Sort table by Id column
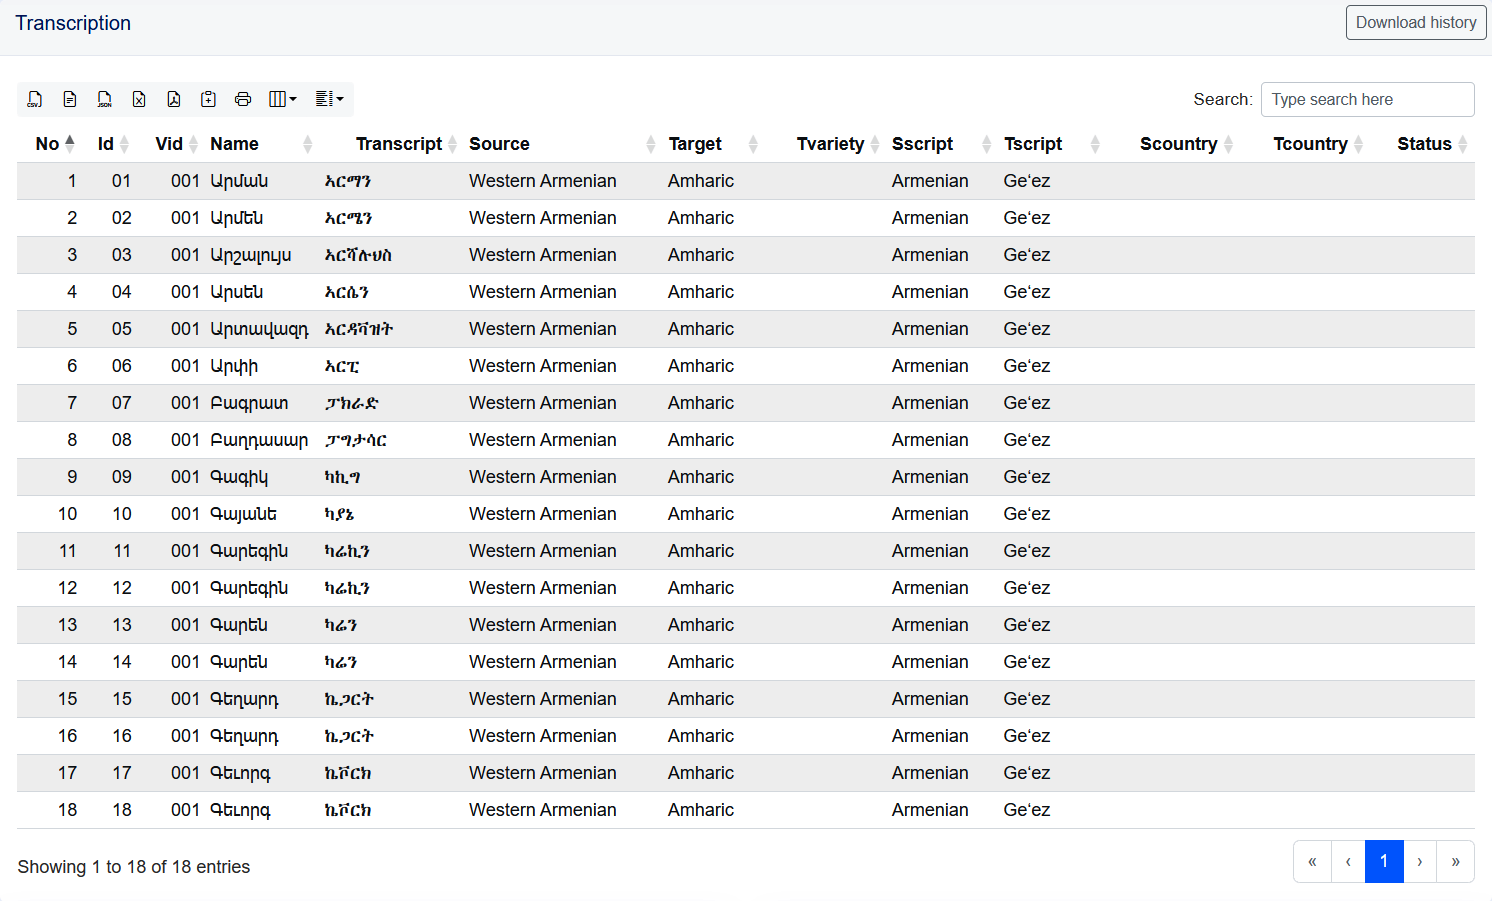 [x=112, y=144]
